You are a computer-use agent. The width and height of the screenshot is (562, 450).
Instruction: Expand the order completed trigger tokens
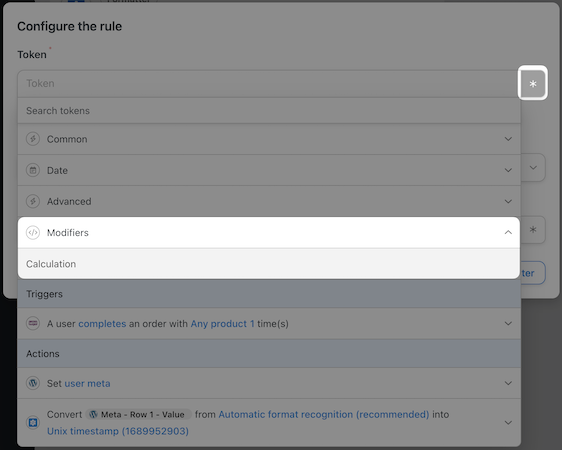pyautogui.click(x=508, y=324)
